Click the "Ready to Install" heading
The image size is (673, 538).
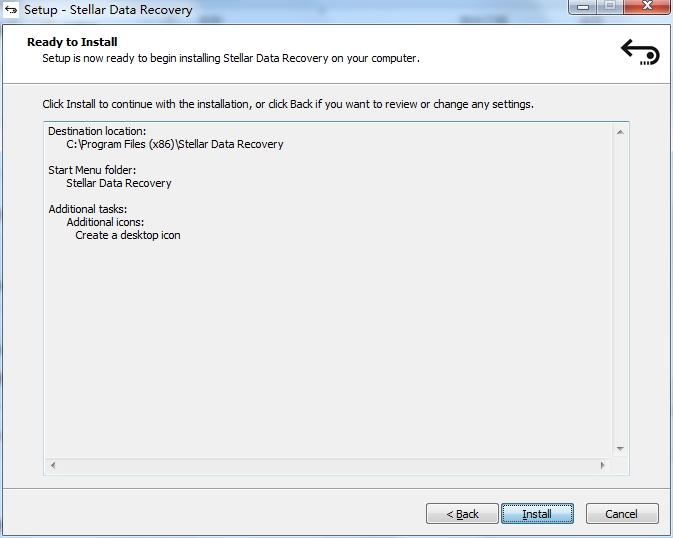tap(72, 42)
